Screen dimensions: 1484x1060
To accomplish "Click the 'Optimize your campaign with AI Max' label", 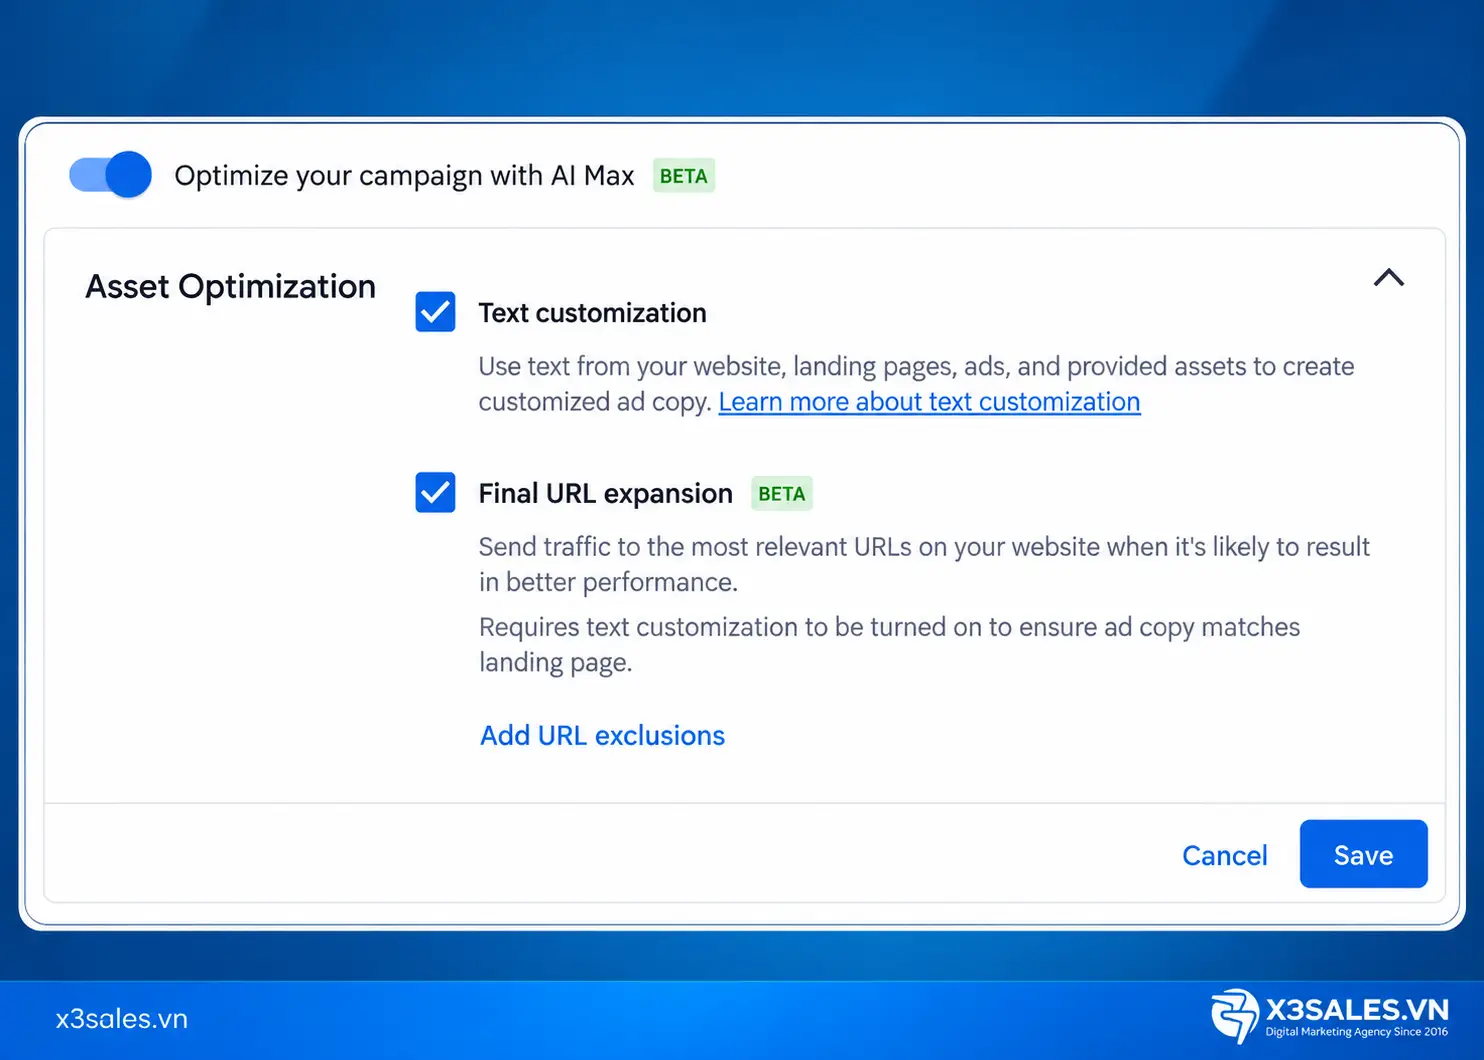I will pos(404,176).
